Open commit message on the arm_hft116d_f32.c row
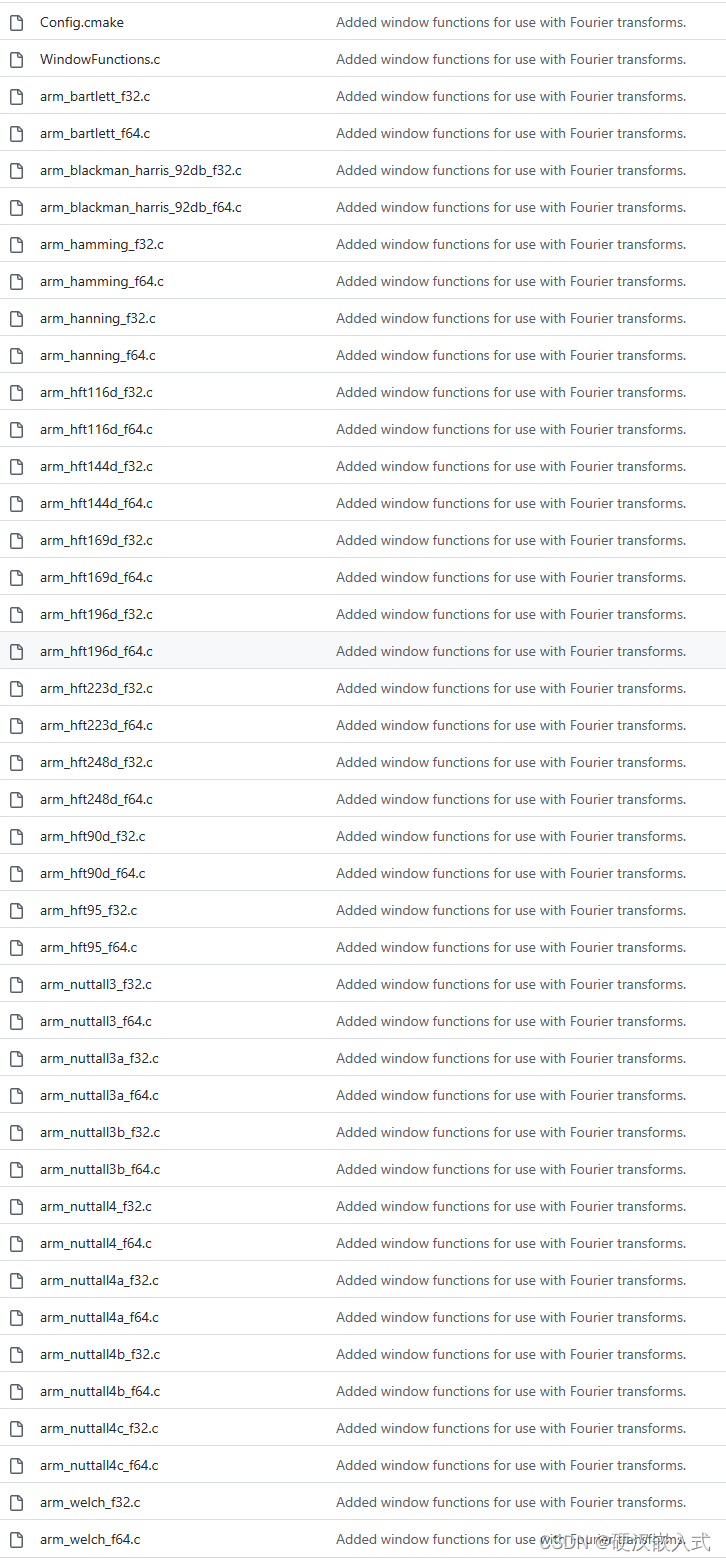The height and width of the screenshot is (1562, 726). [x=511, y=392]
